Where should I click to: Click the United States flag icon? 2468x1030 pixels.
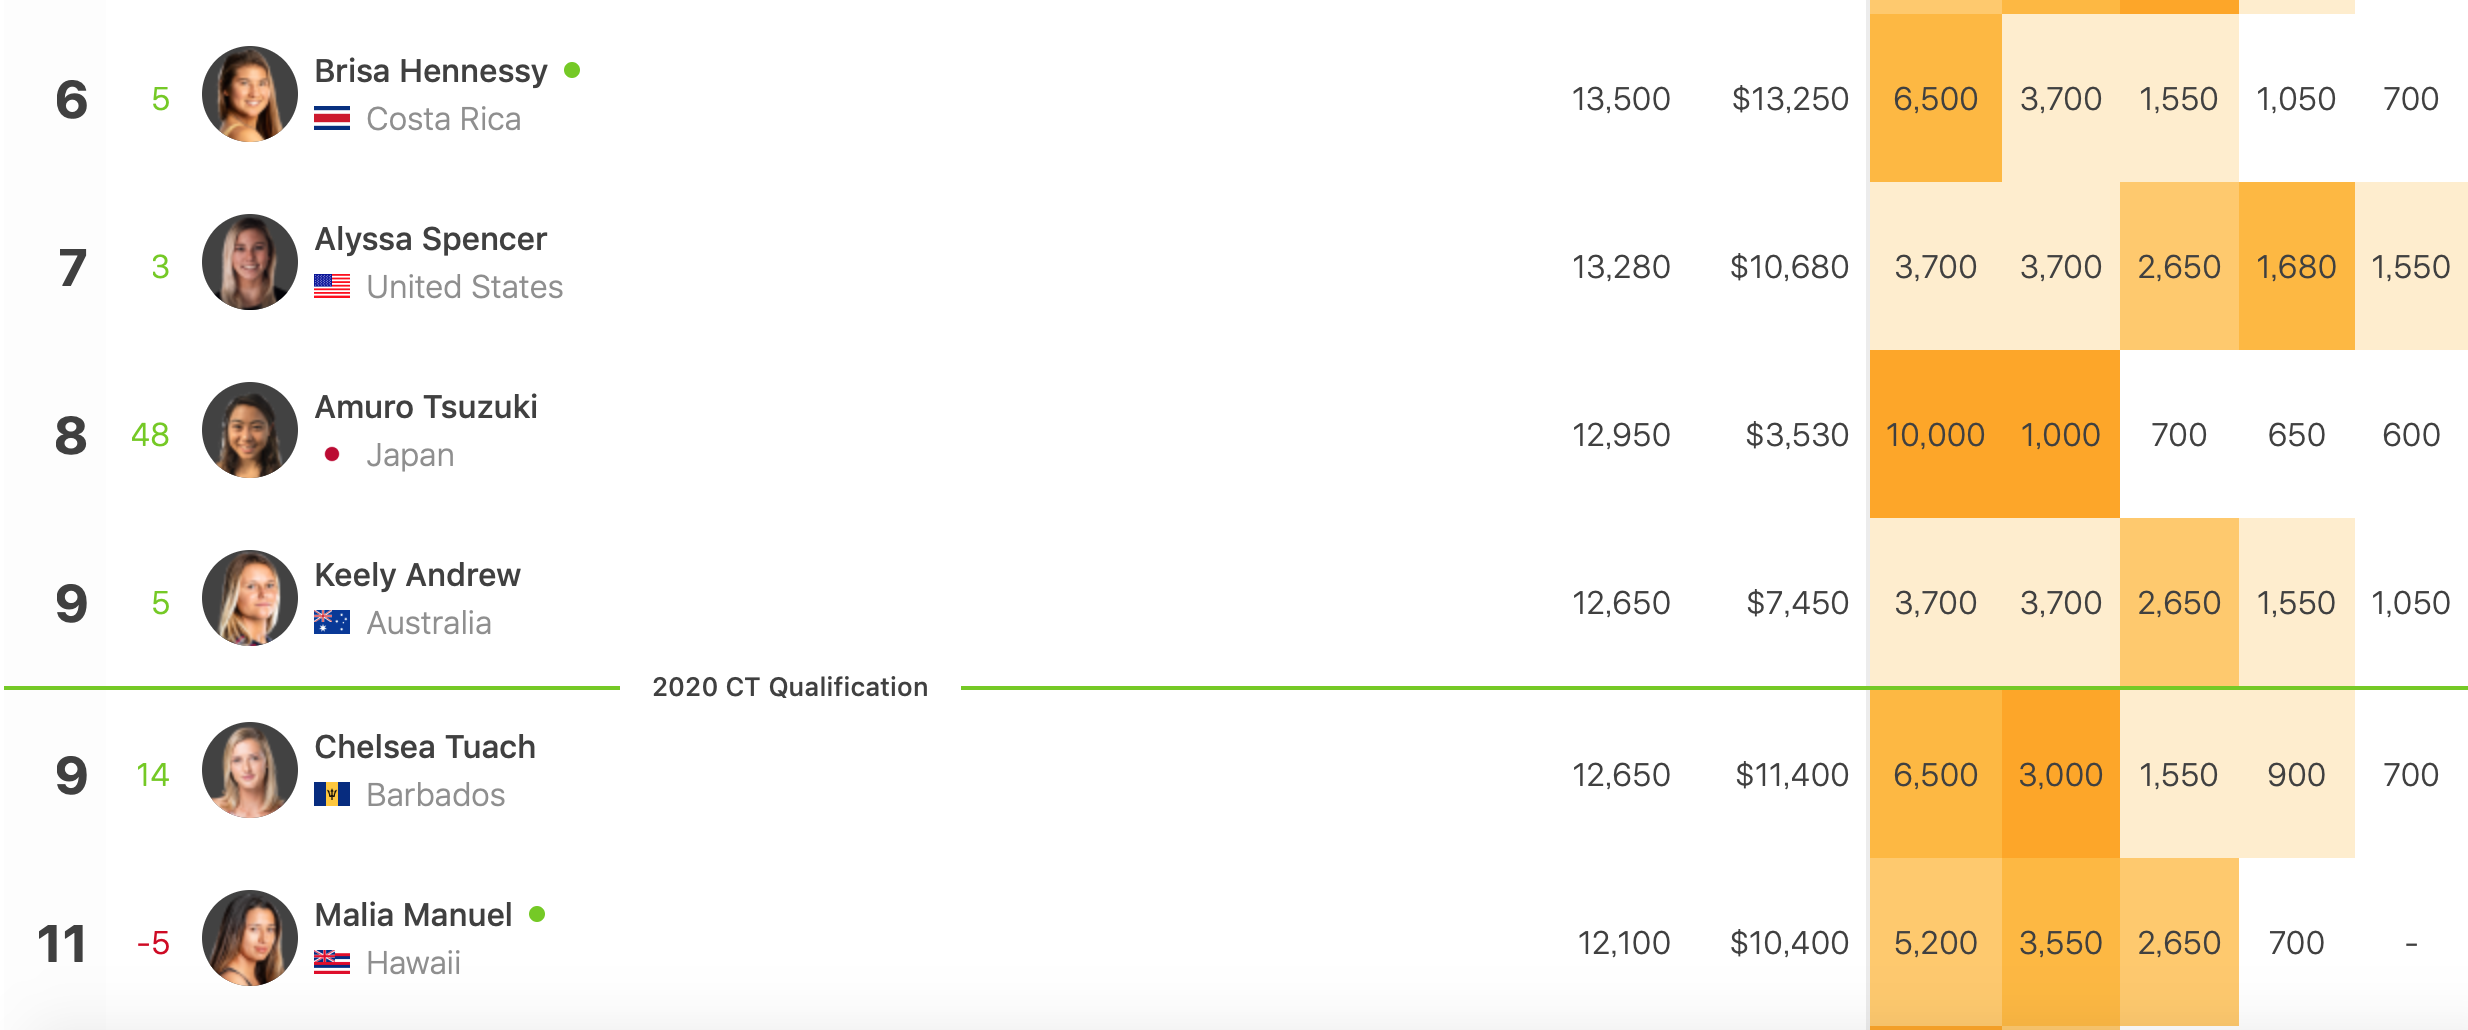[332, 287]
